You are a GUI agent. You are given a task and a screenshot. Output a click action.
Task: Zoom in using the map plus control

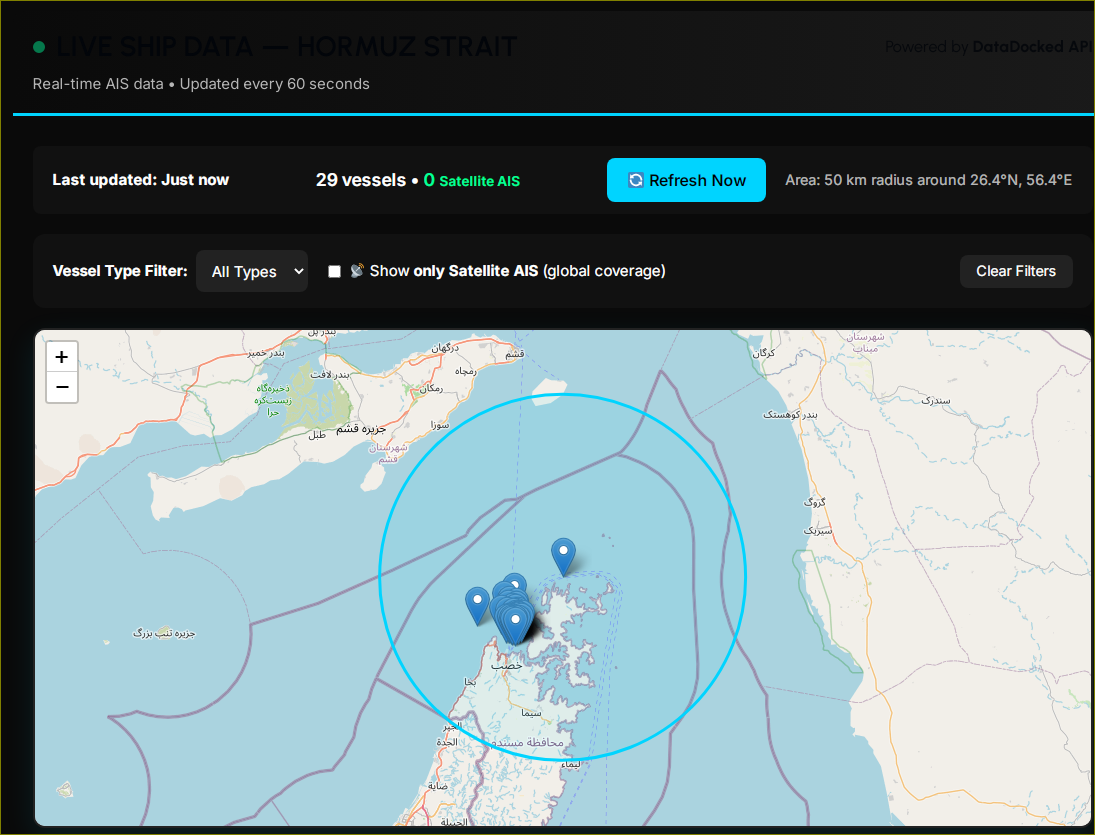pyautogui.click(x=61, y=355)
